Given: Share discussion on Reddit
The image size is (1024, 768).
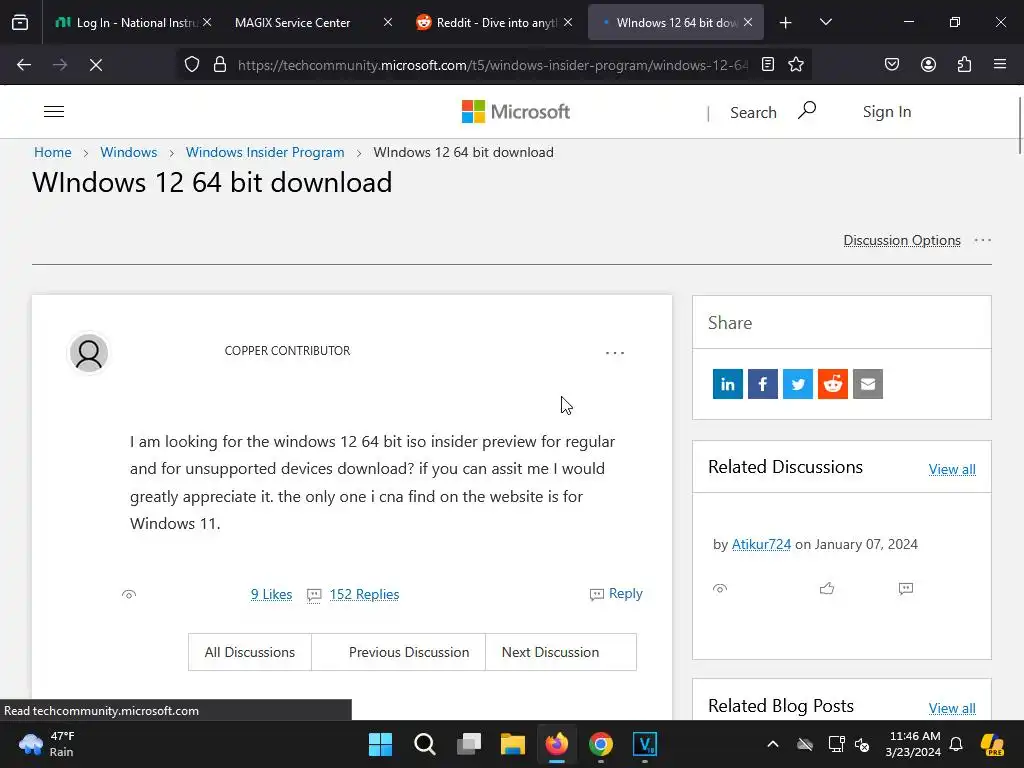Looking at the screenshot, I should [833, 384].
